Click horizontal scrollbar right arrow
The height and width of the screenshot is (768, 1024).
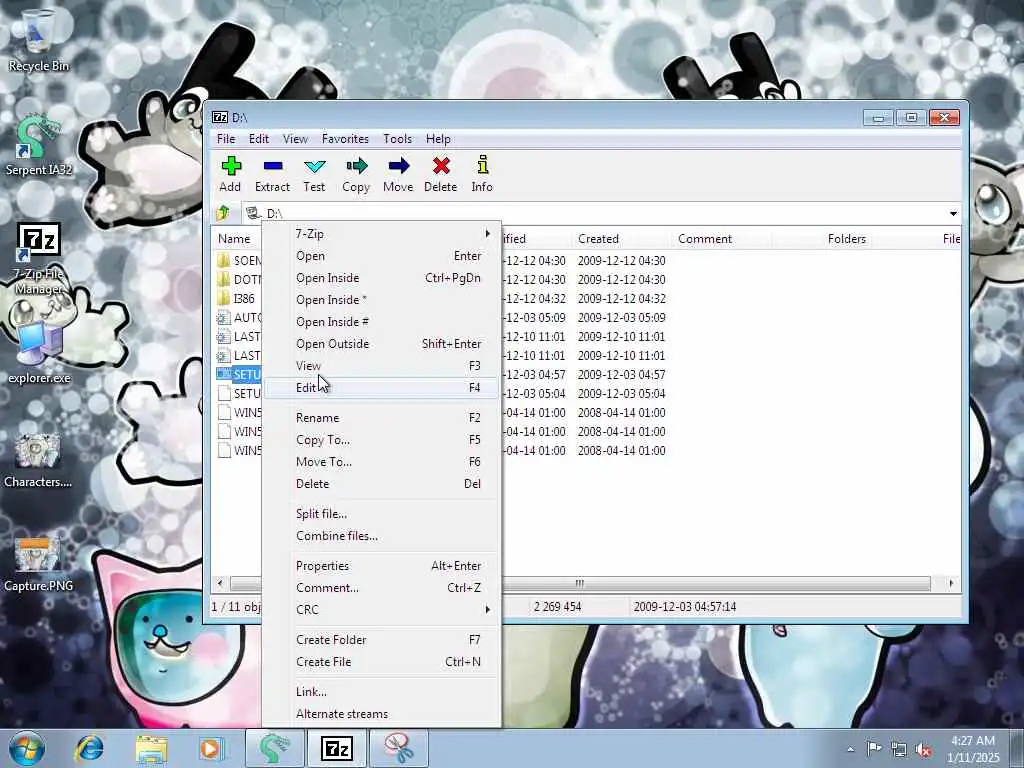point(950,583)
